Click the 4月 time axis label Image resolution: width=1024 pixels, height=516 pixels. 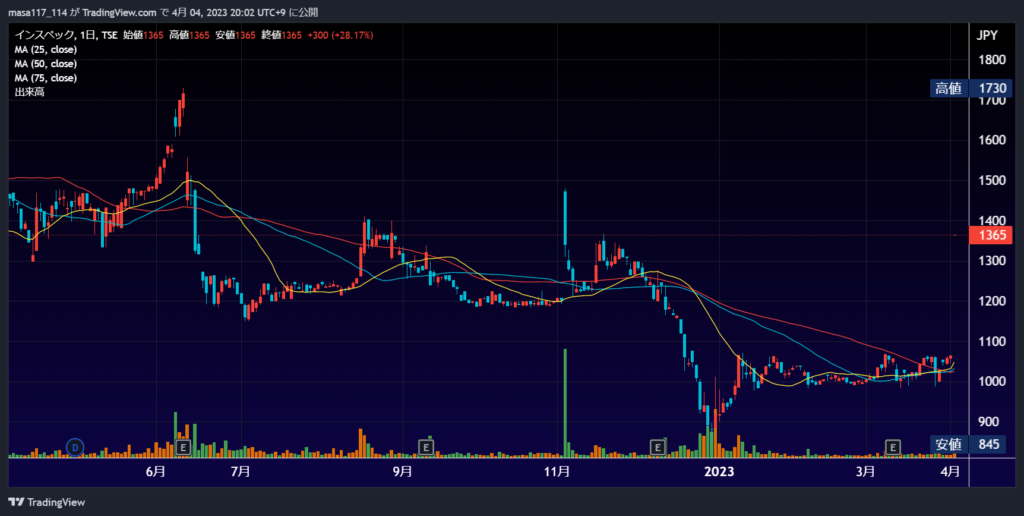[950, 472]
